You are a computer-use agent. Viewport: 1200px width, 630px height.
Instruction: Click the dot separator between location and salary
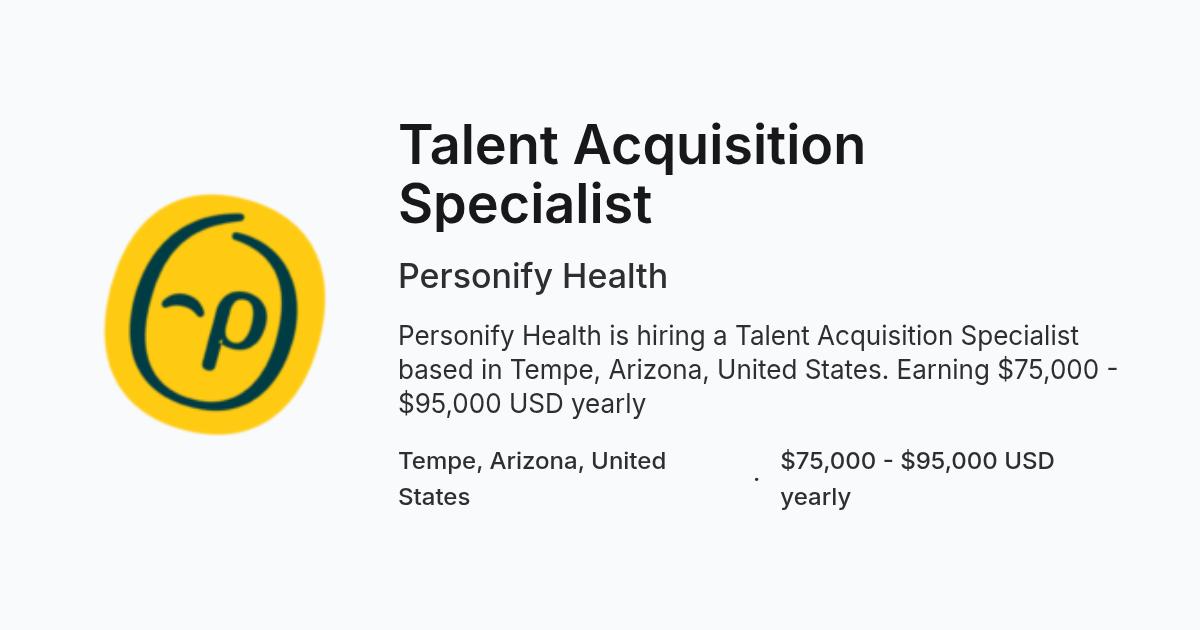pos(756,479)
